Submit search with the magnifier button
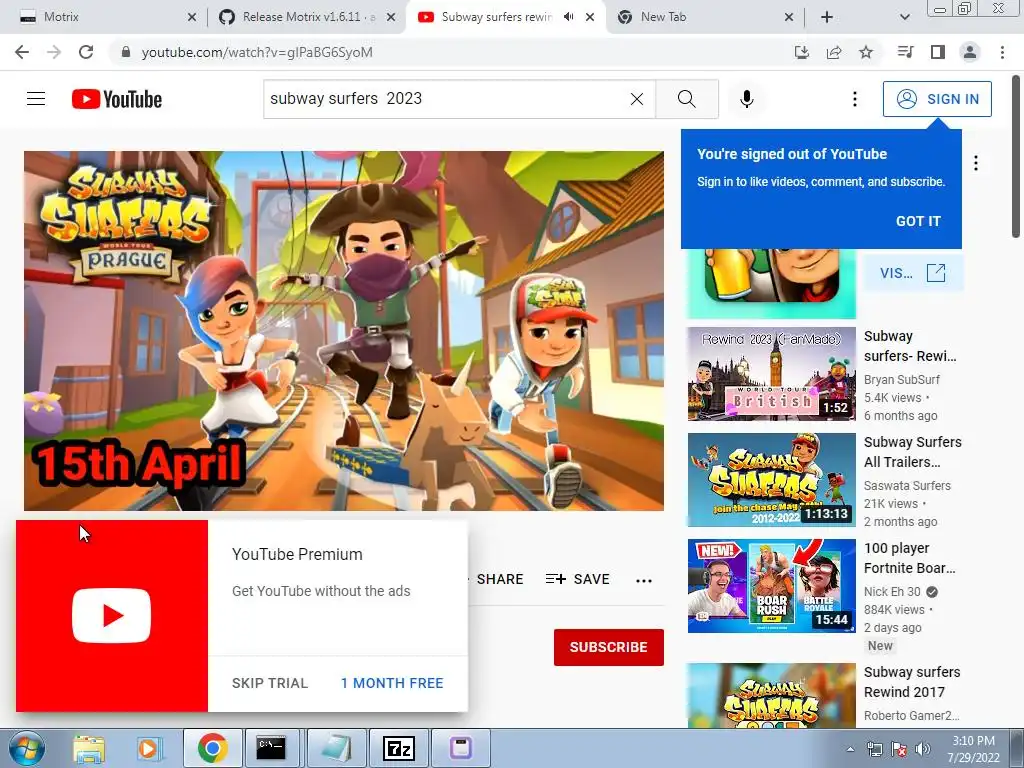1024x768 pixels. point(686,99)
